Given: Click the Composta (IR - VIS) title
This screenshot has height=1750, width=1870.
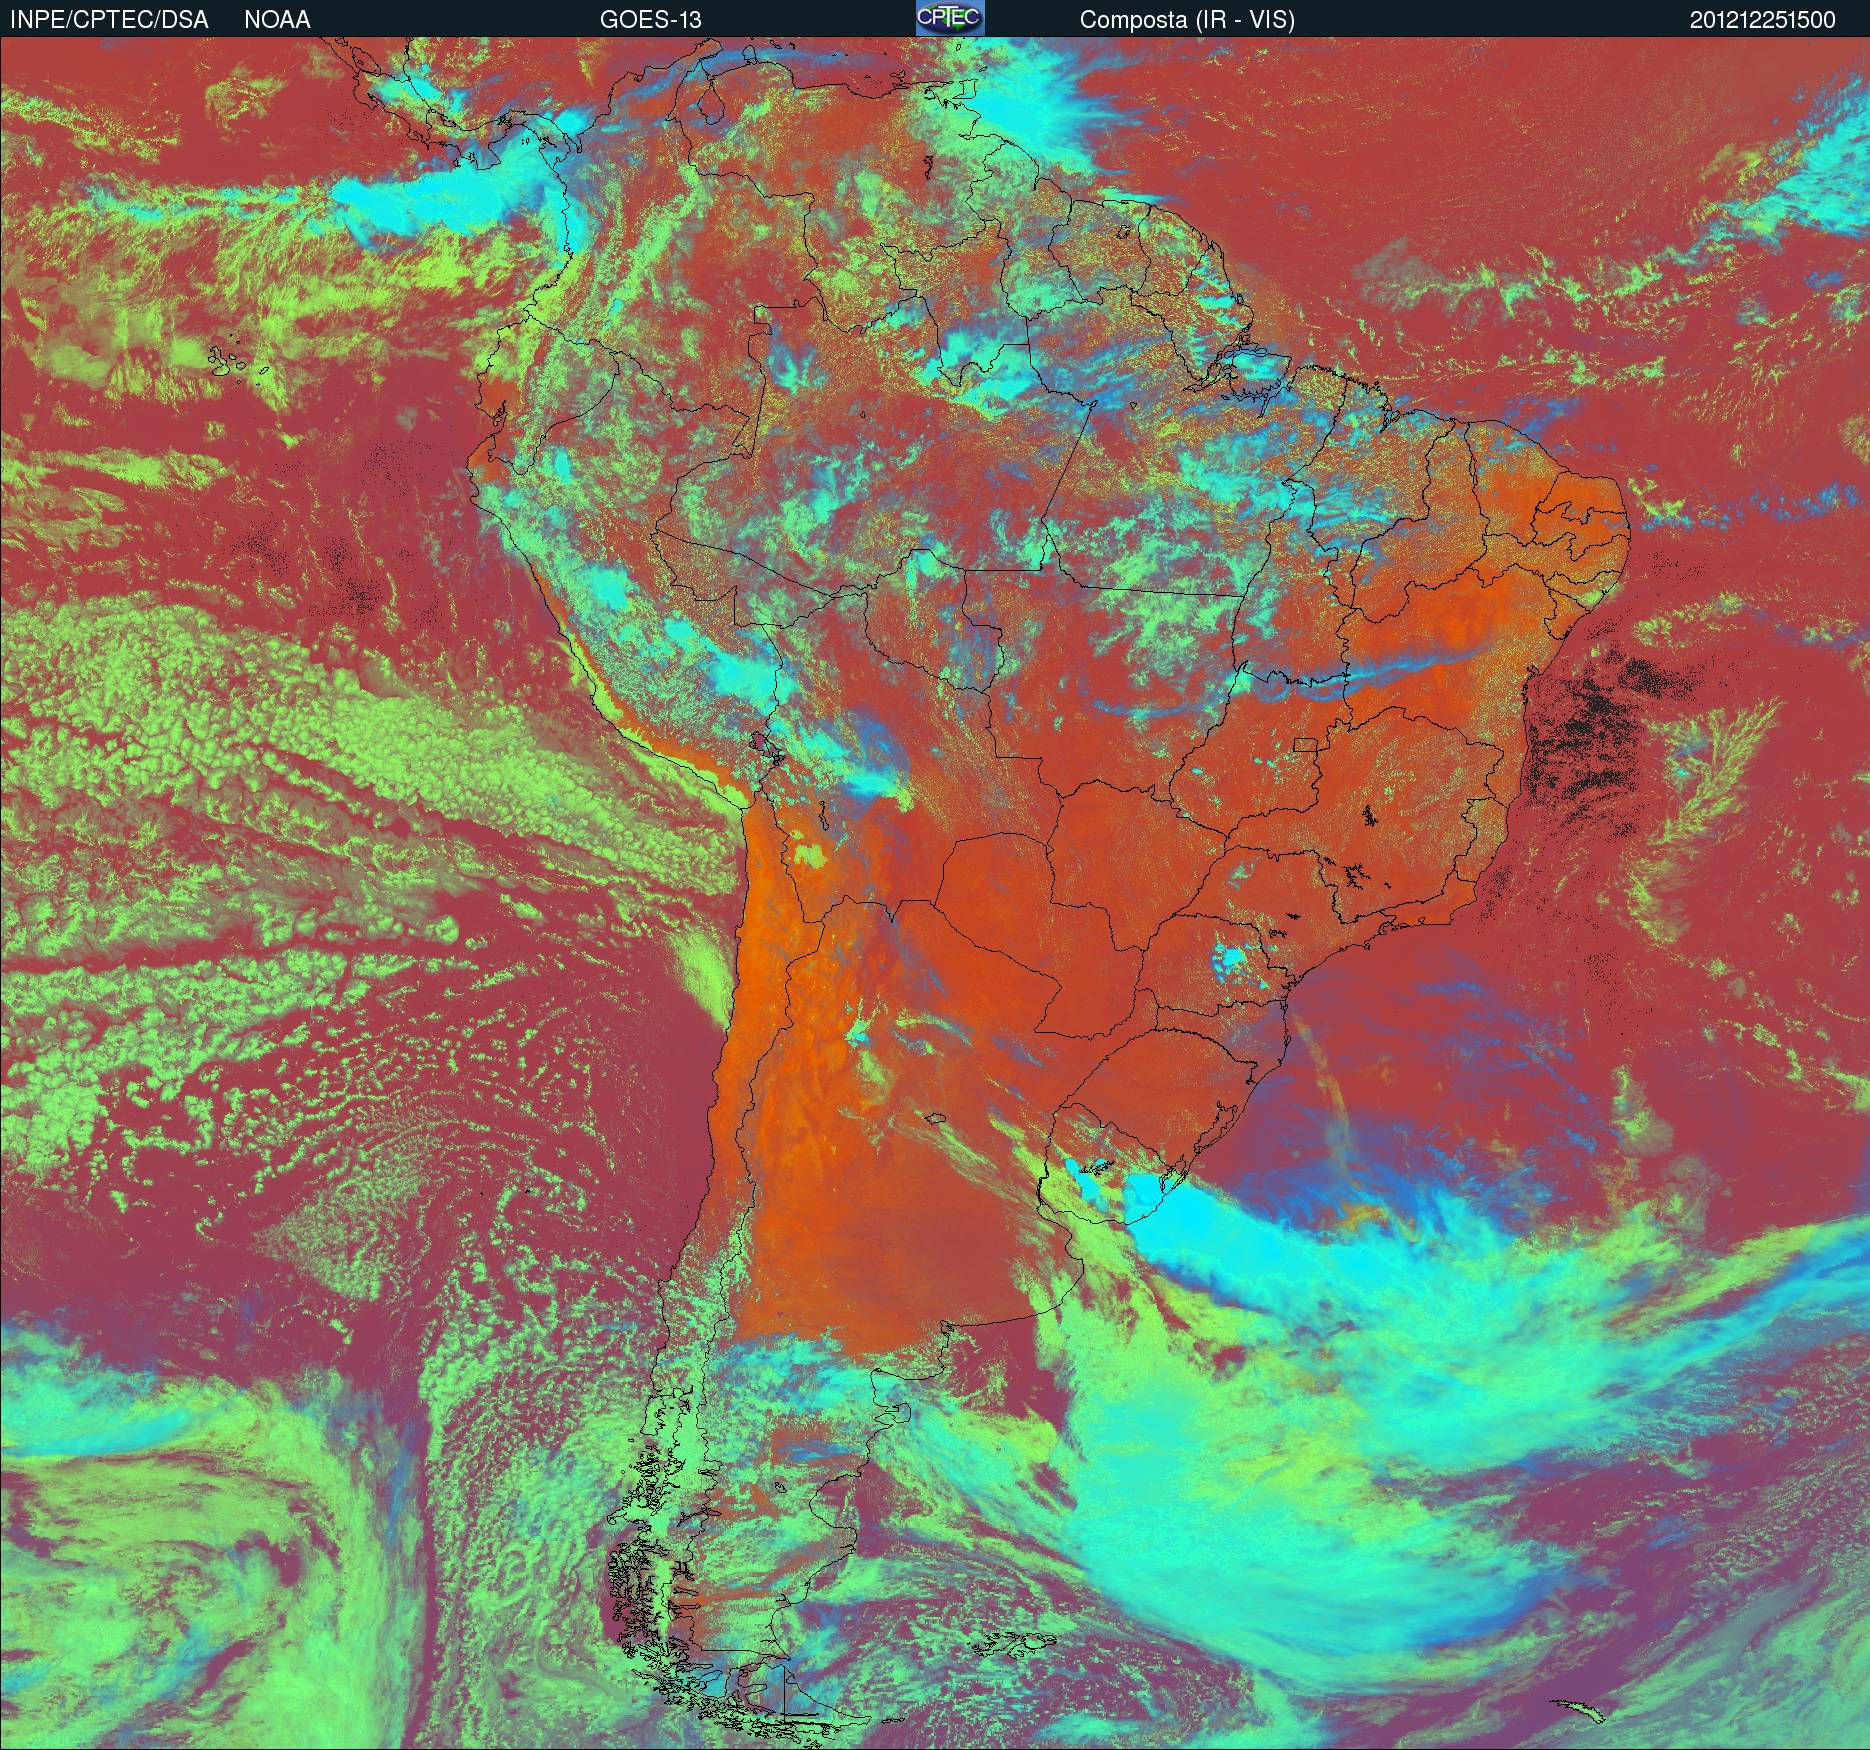Looking at the screenshot, I should pyautogui.click(x=1187, y=19).
